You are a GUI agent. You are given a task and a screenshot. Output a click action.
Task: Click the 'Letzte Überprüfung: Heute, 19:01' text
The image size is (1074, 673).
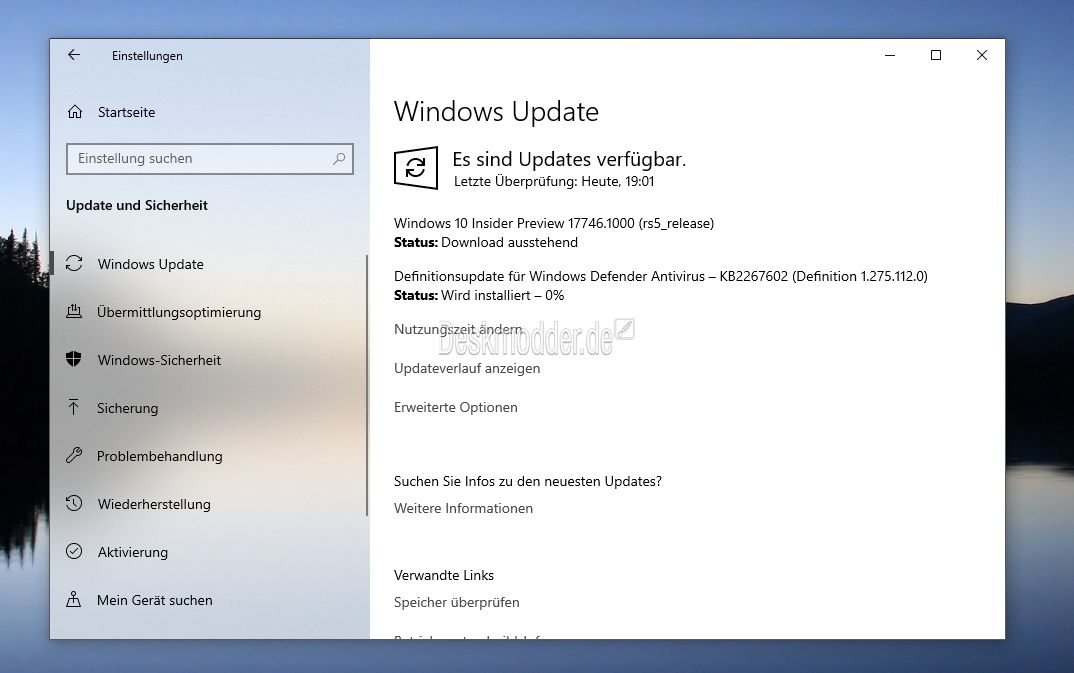[554, 181]
